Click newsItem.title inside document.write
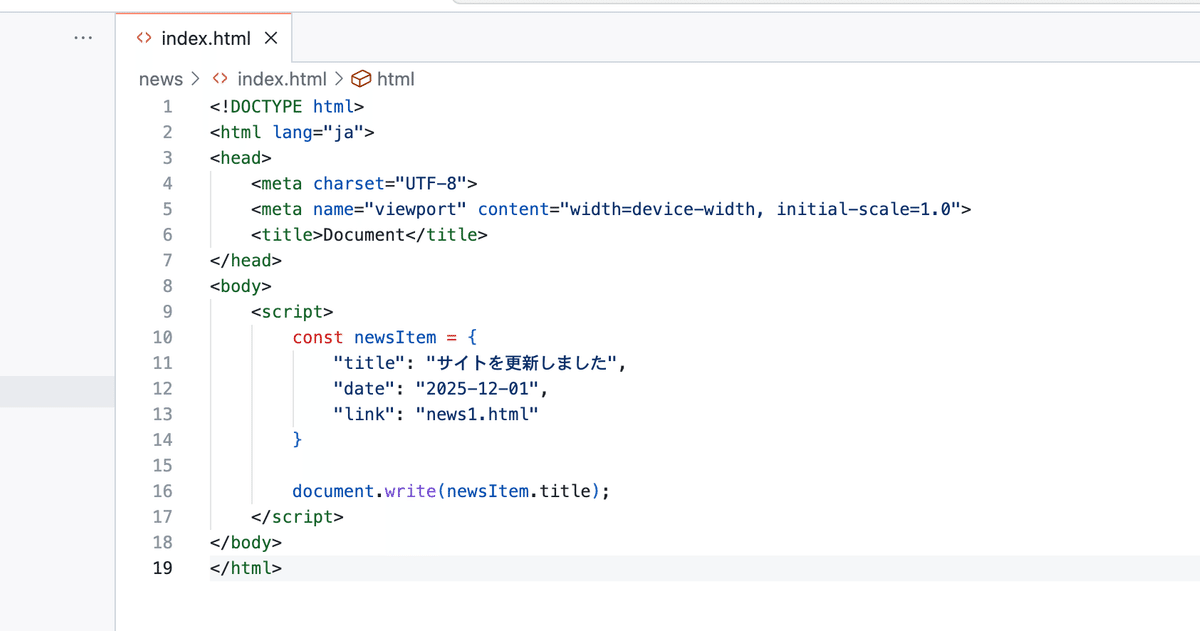The height and width of the screenshot is (631, 1200). (519, 491)
